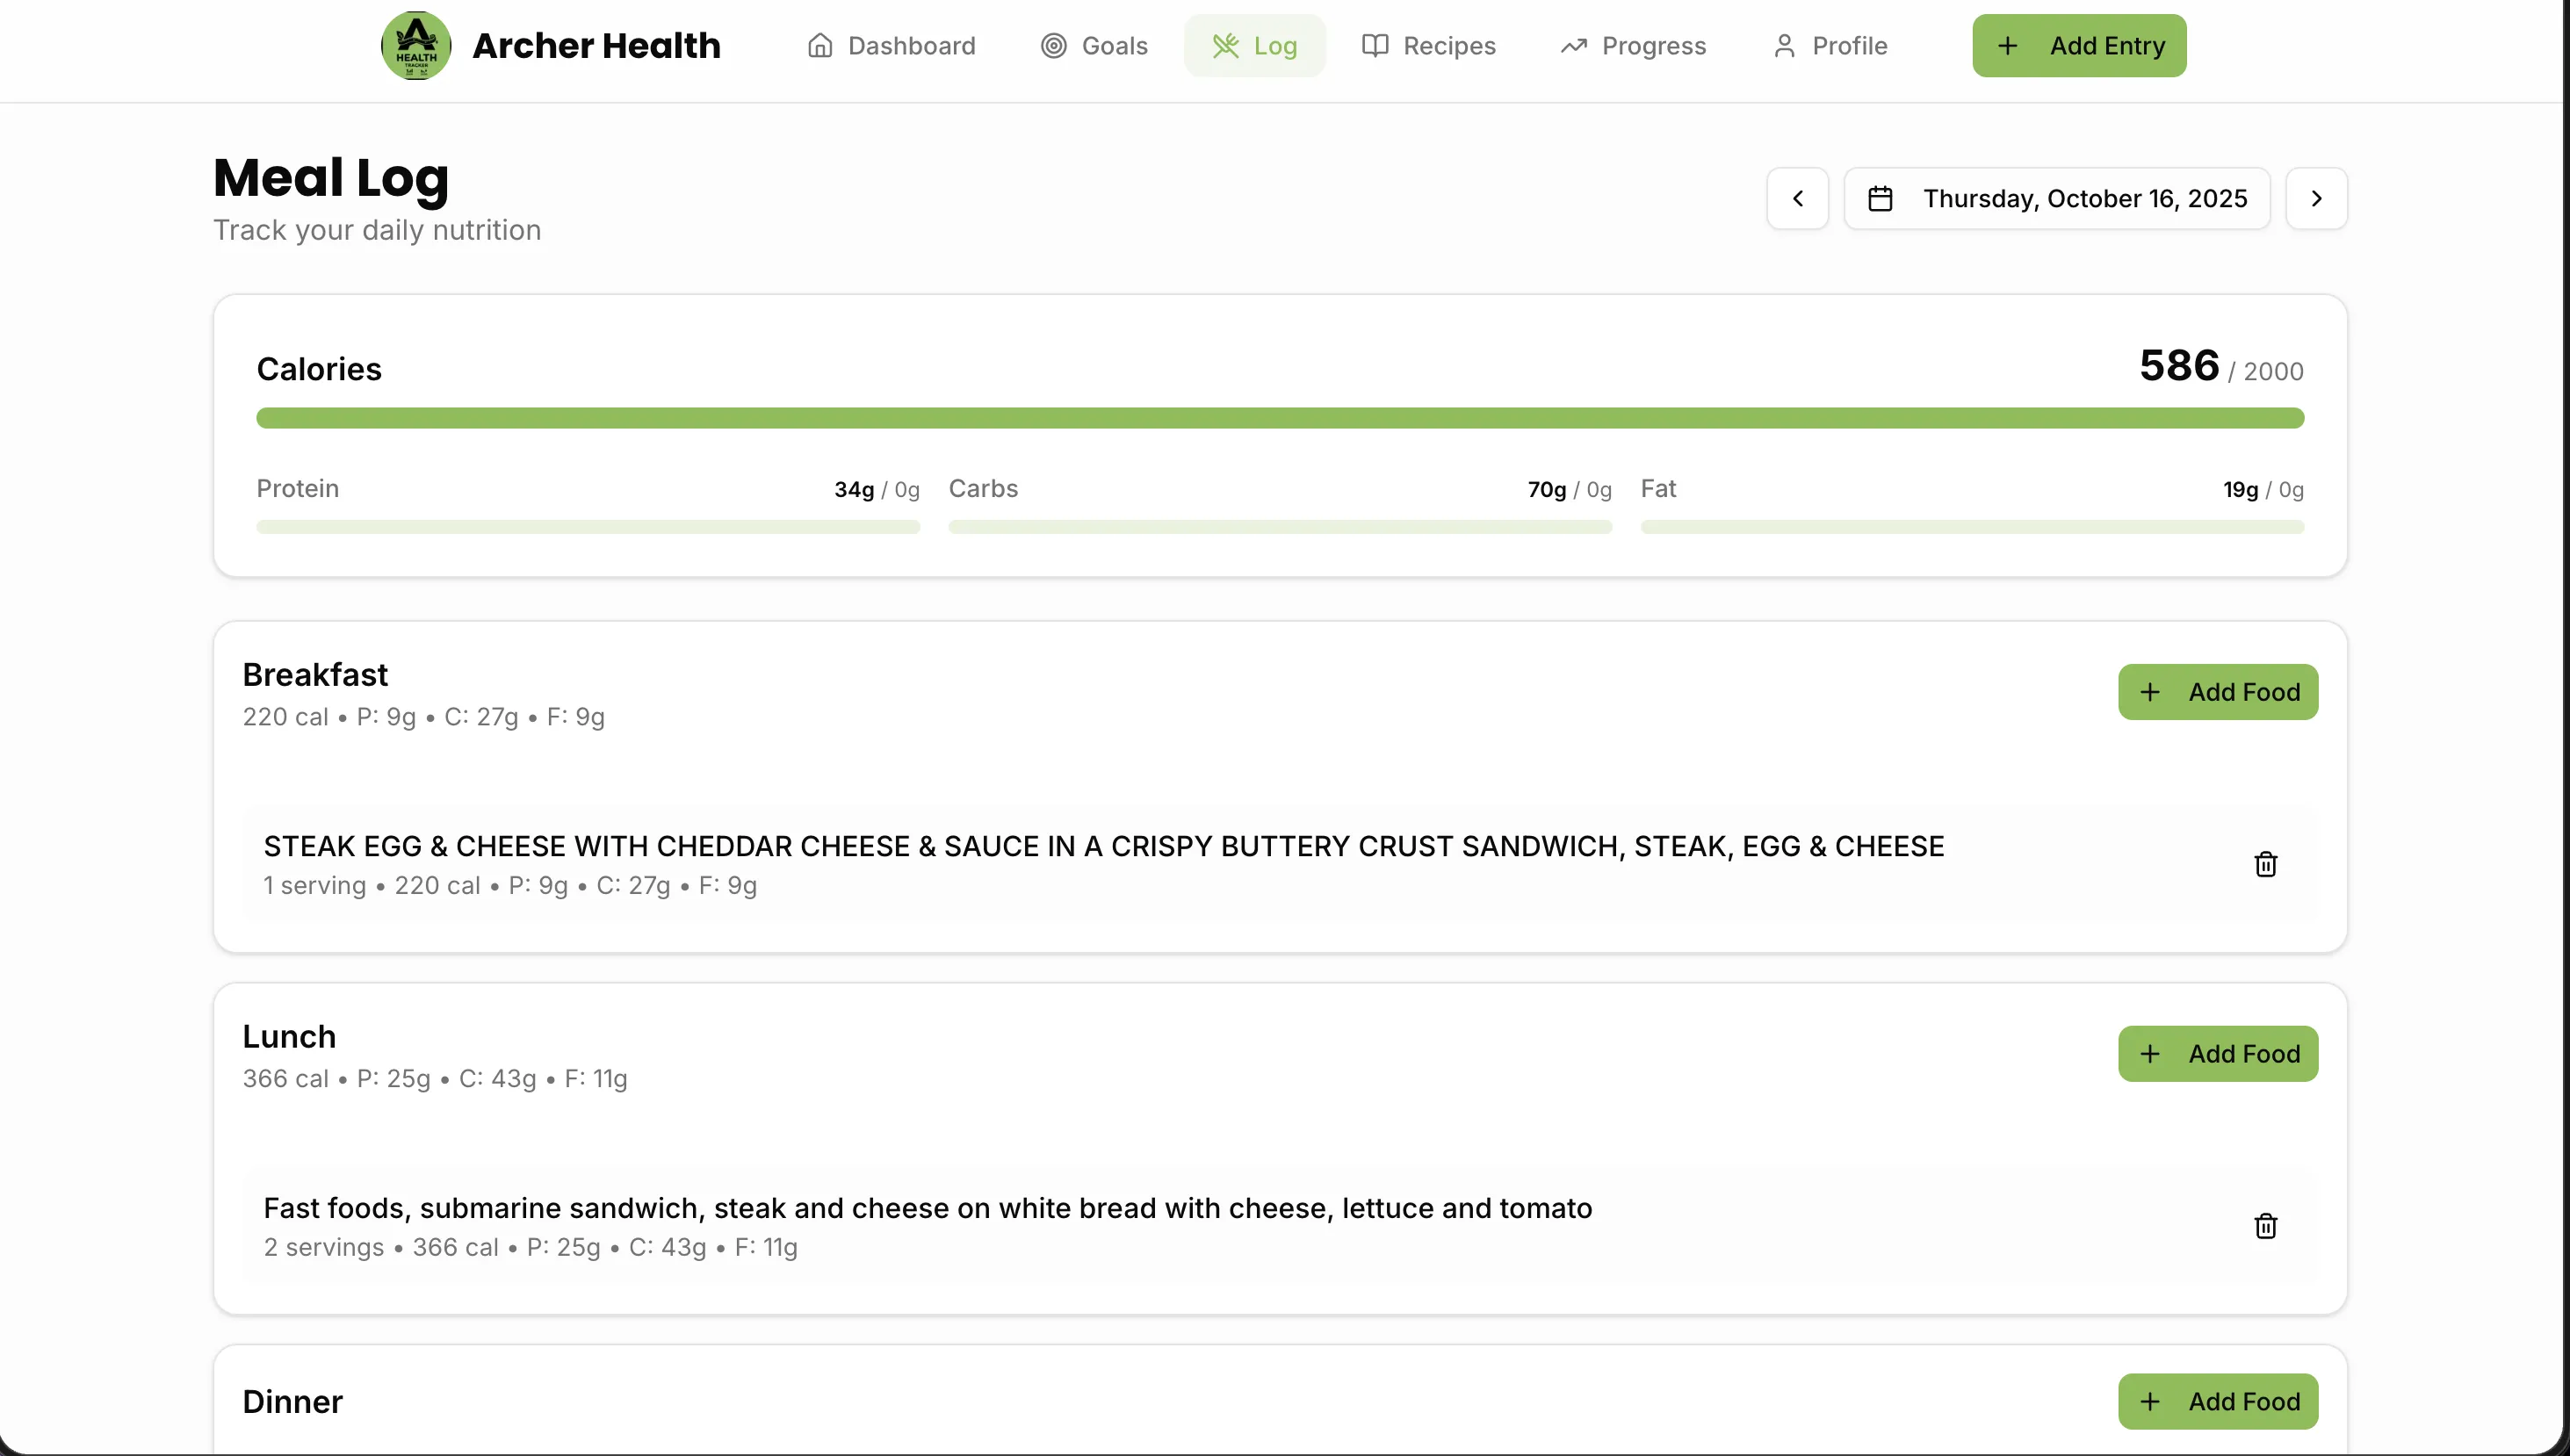Open the Dashboard home page

point(891,46)
